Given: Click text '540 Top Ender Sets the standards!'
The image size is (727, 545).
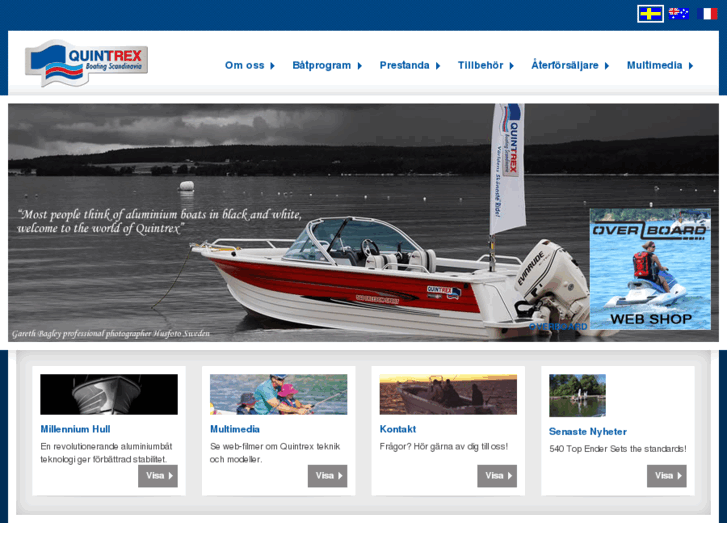Looking at the screenshot, I should tap(618, 449).
